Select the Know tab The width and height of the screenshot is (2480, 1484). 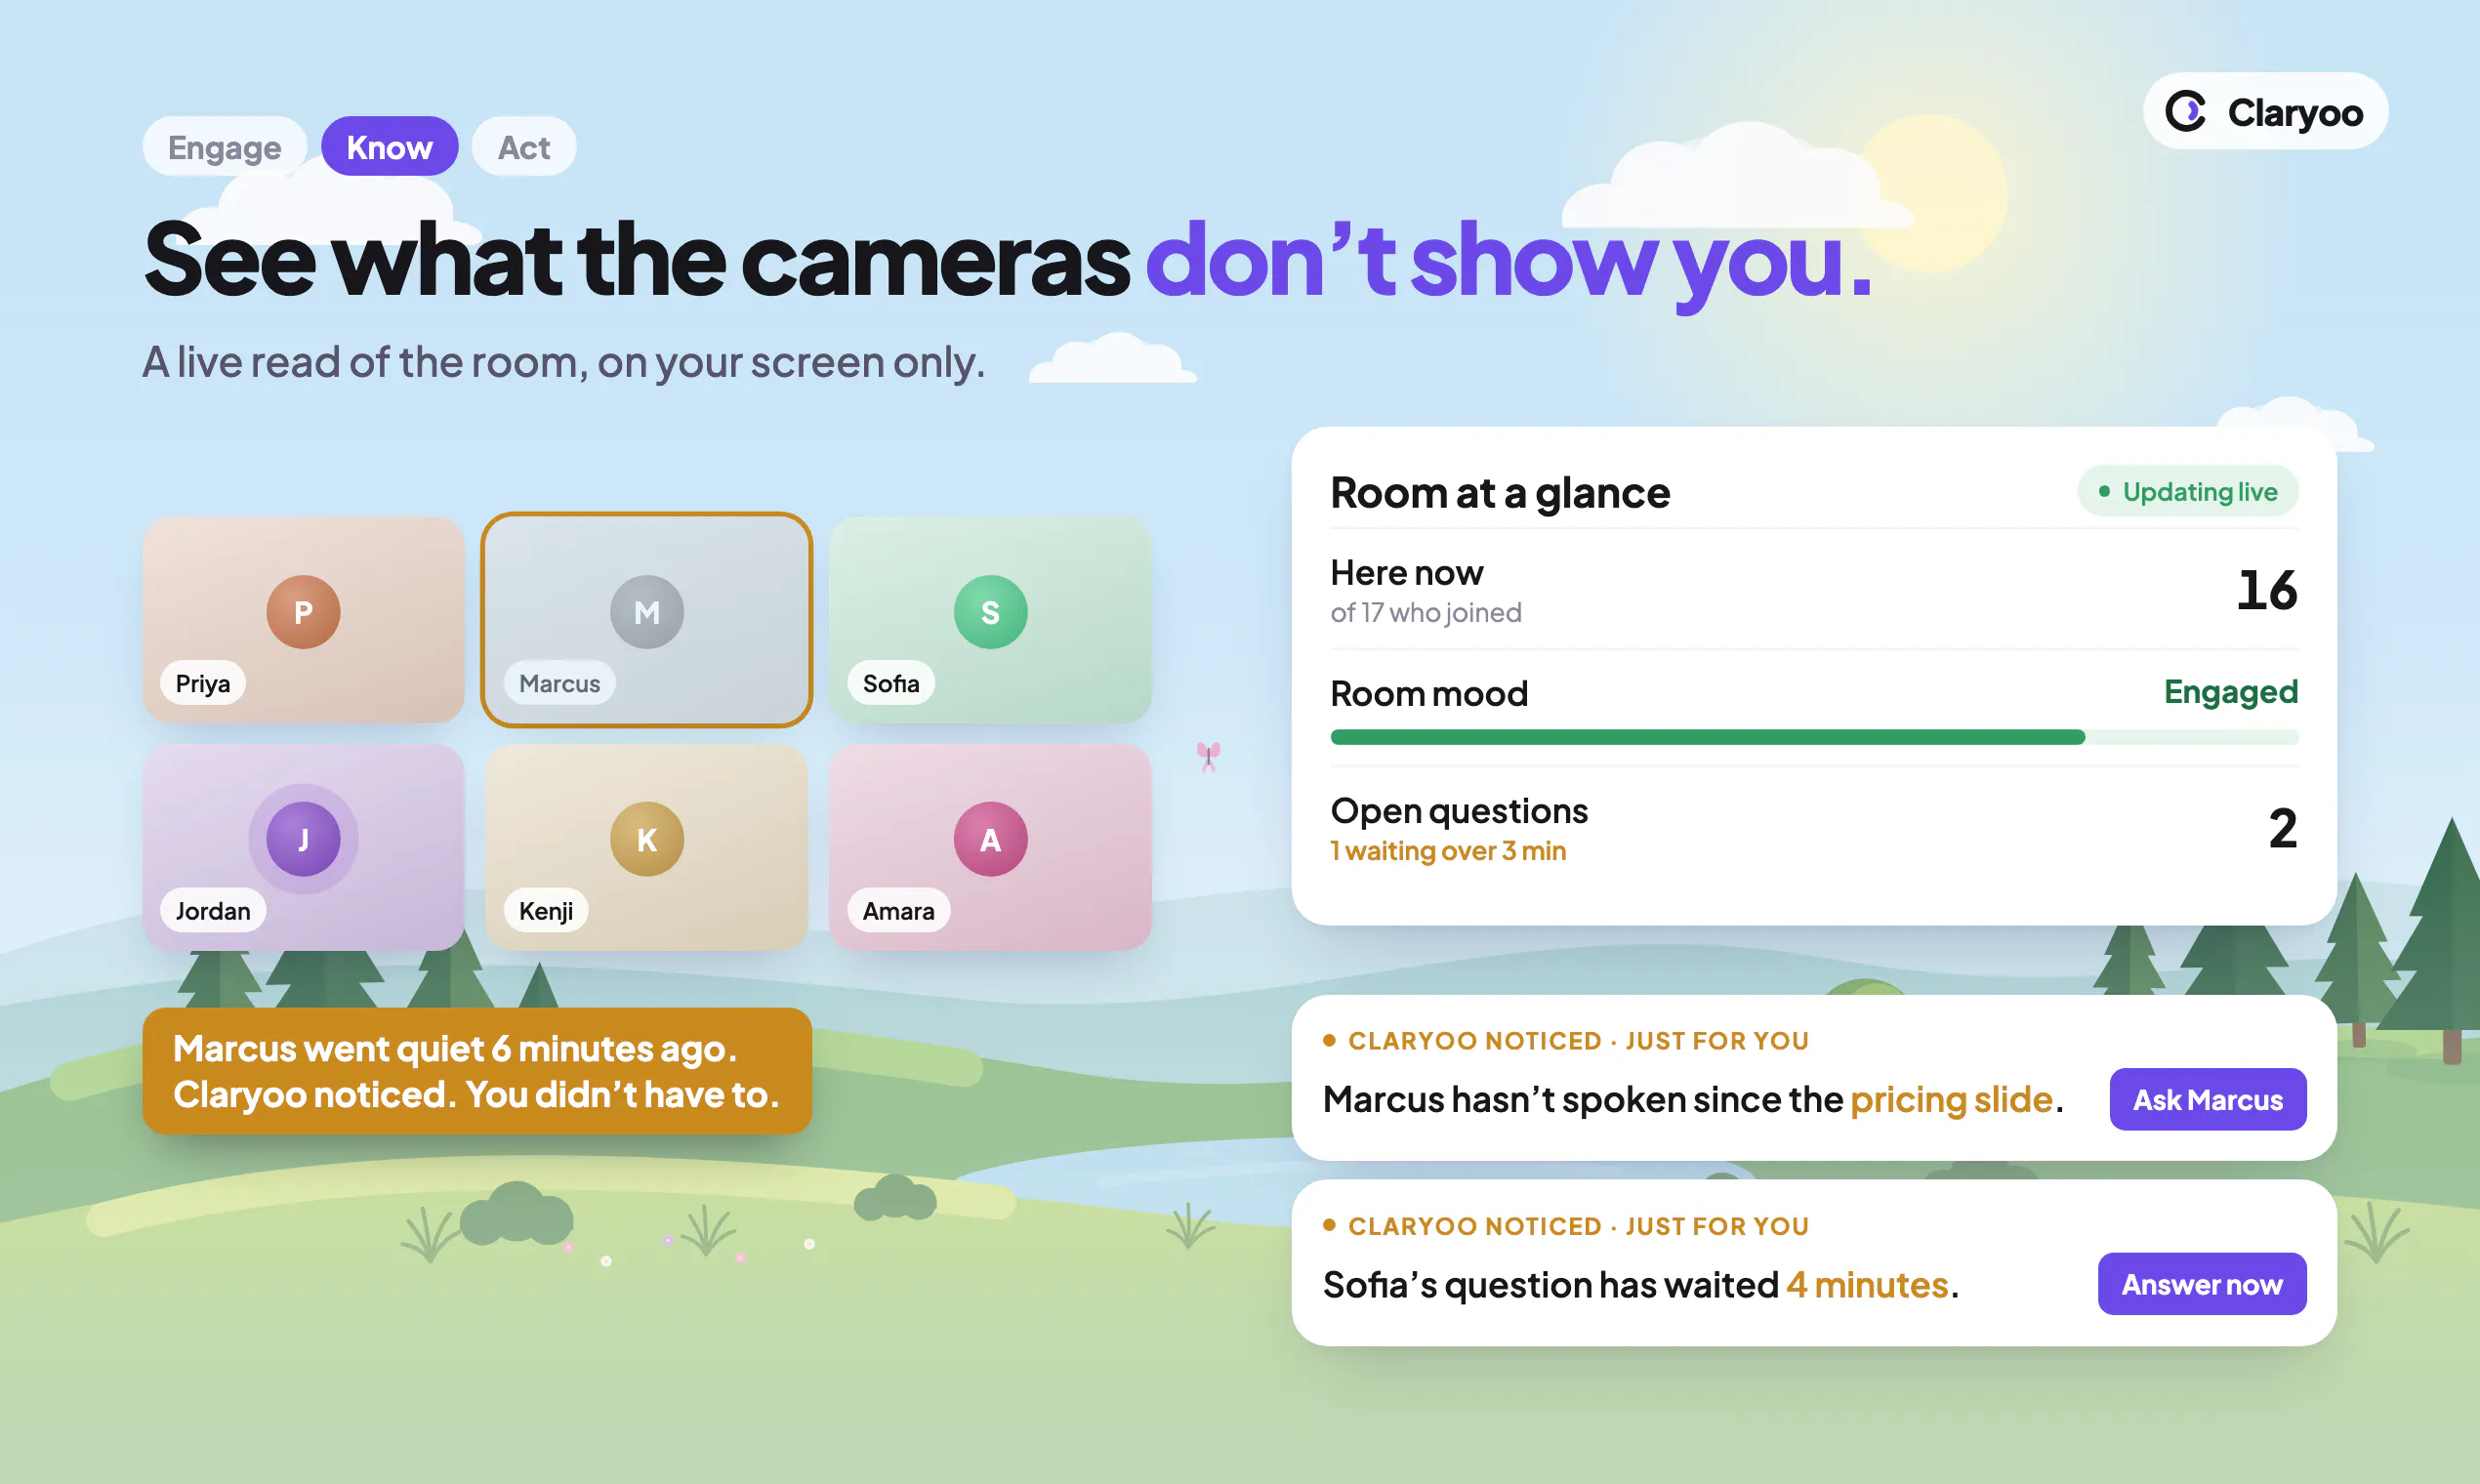[389, 147]
